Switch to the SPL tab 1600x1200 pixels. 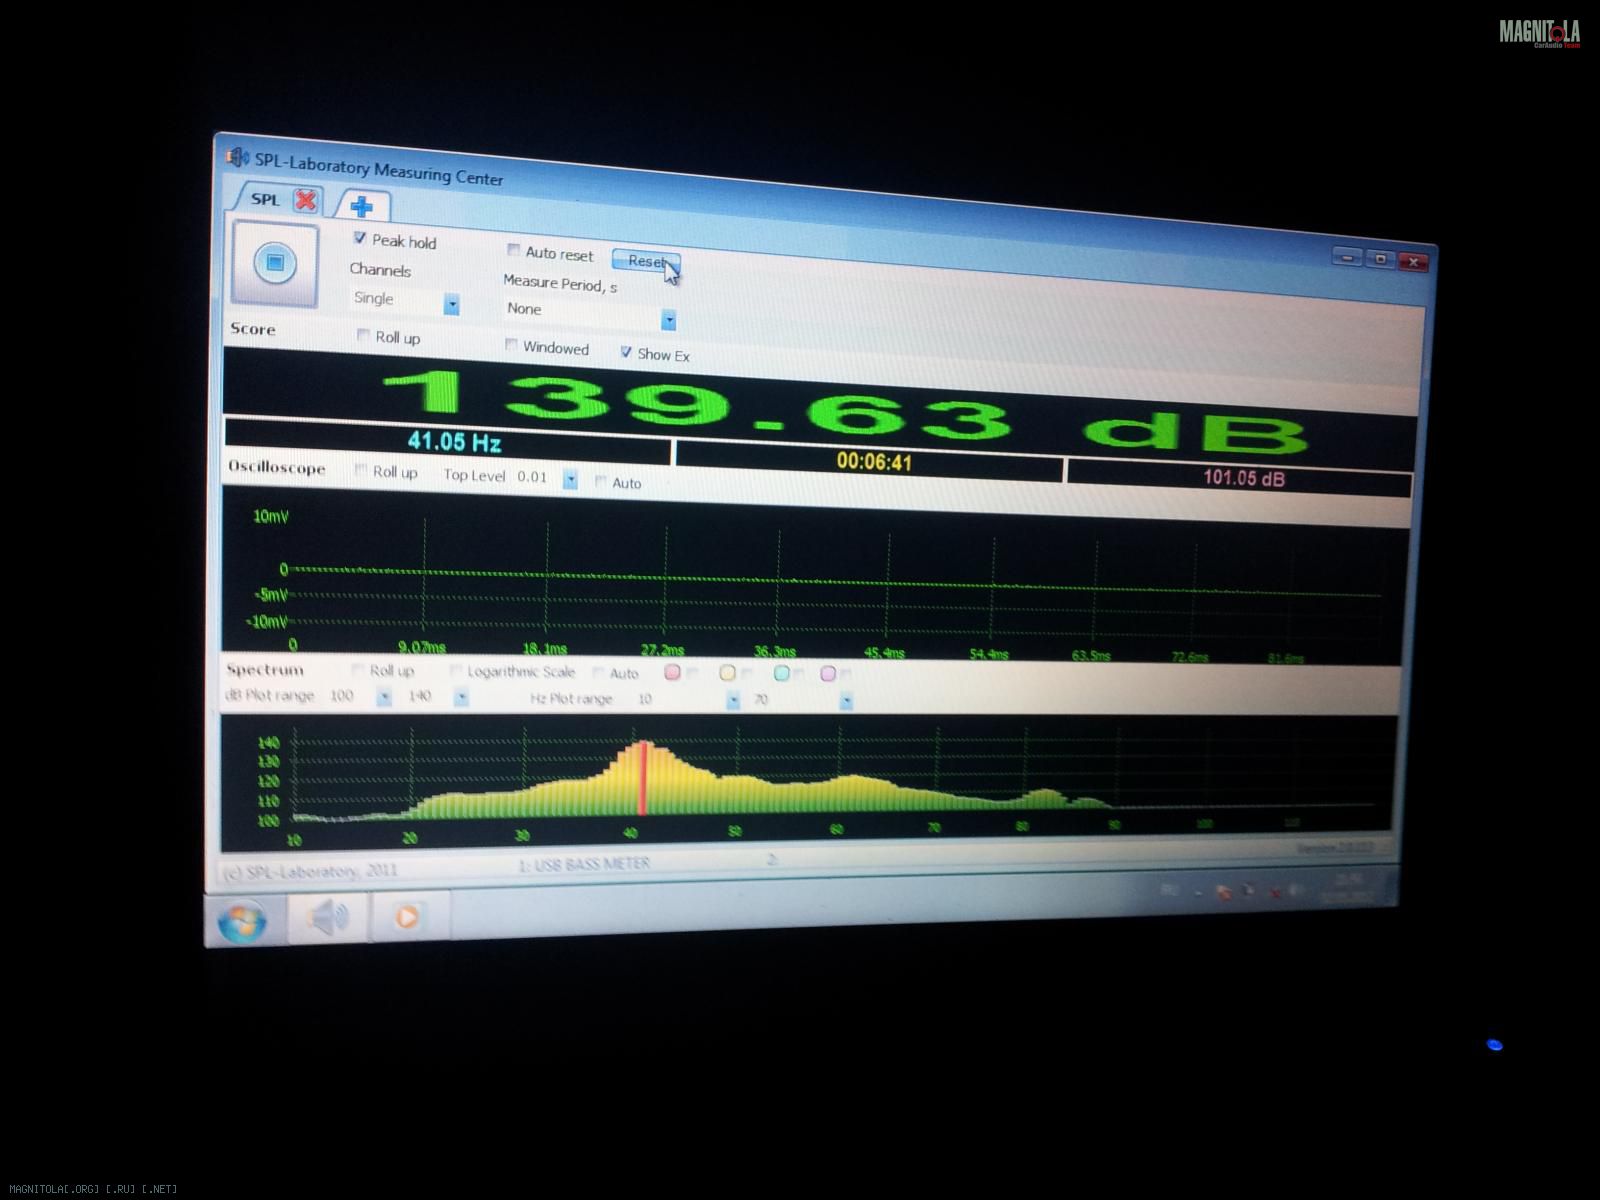[265, 199]
